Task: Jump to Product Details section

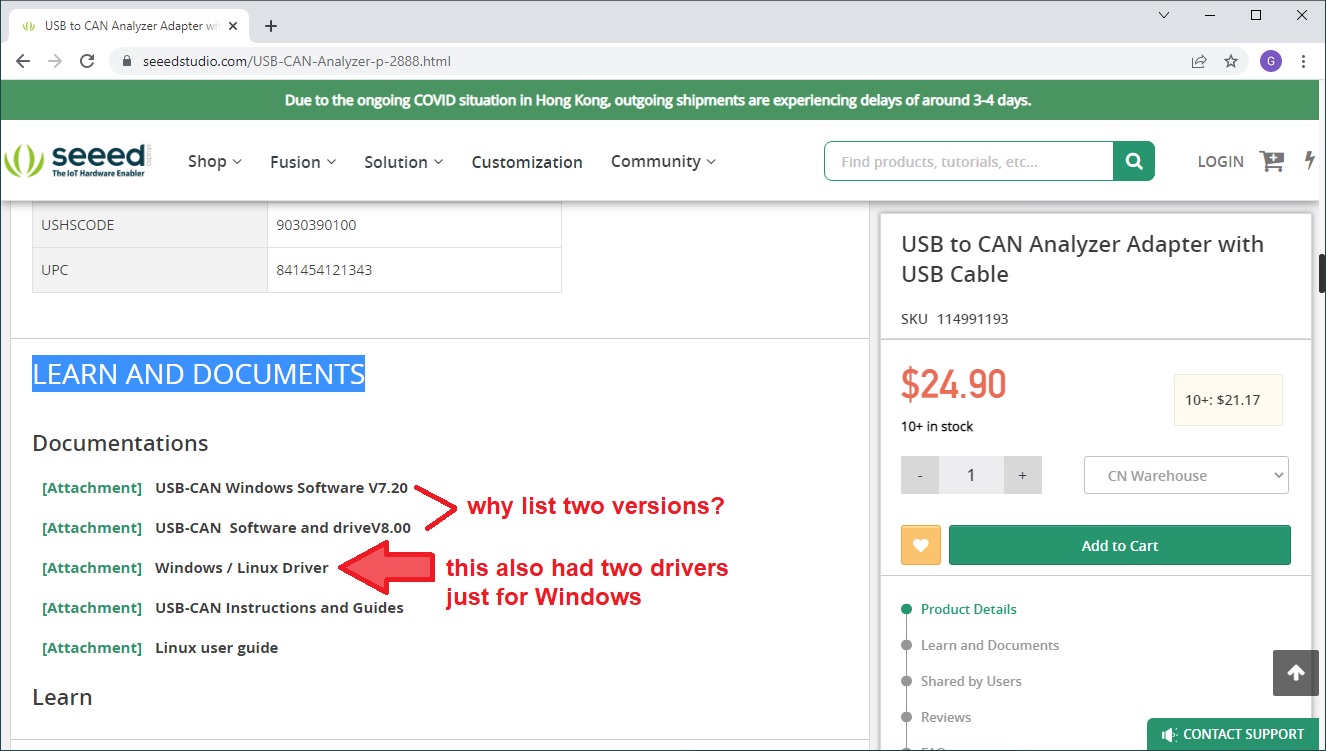Action: click(x=968, y=609)
